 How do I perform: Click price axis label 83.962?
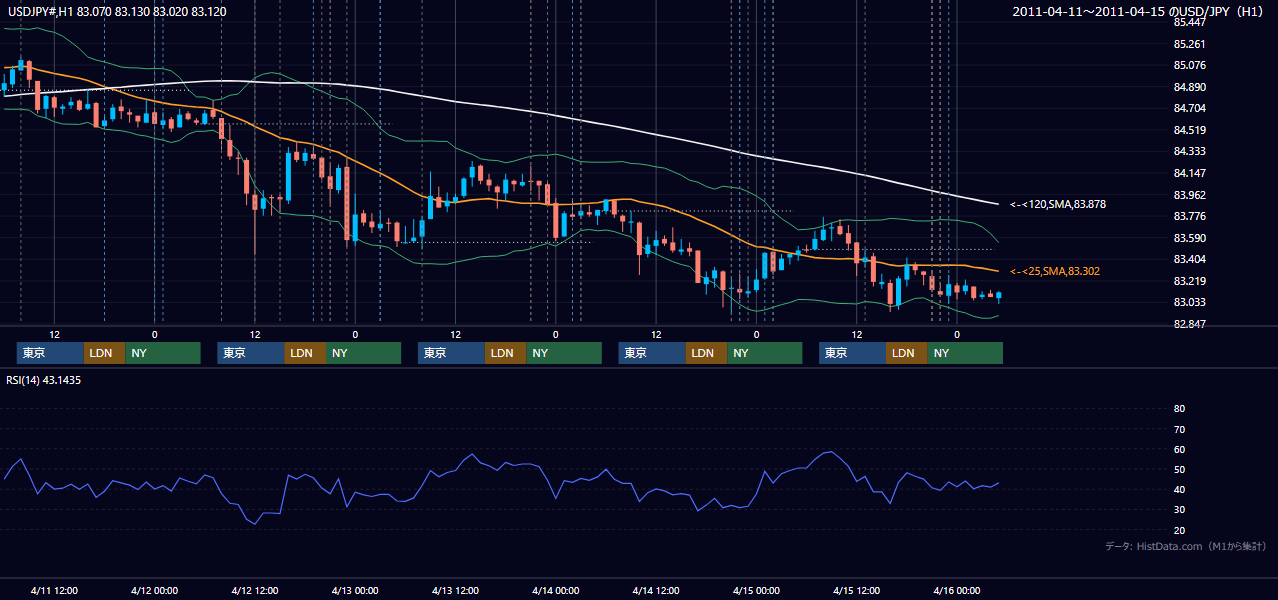point(1189,195)
